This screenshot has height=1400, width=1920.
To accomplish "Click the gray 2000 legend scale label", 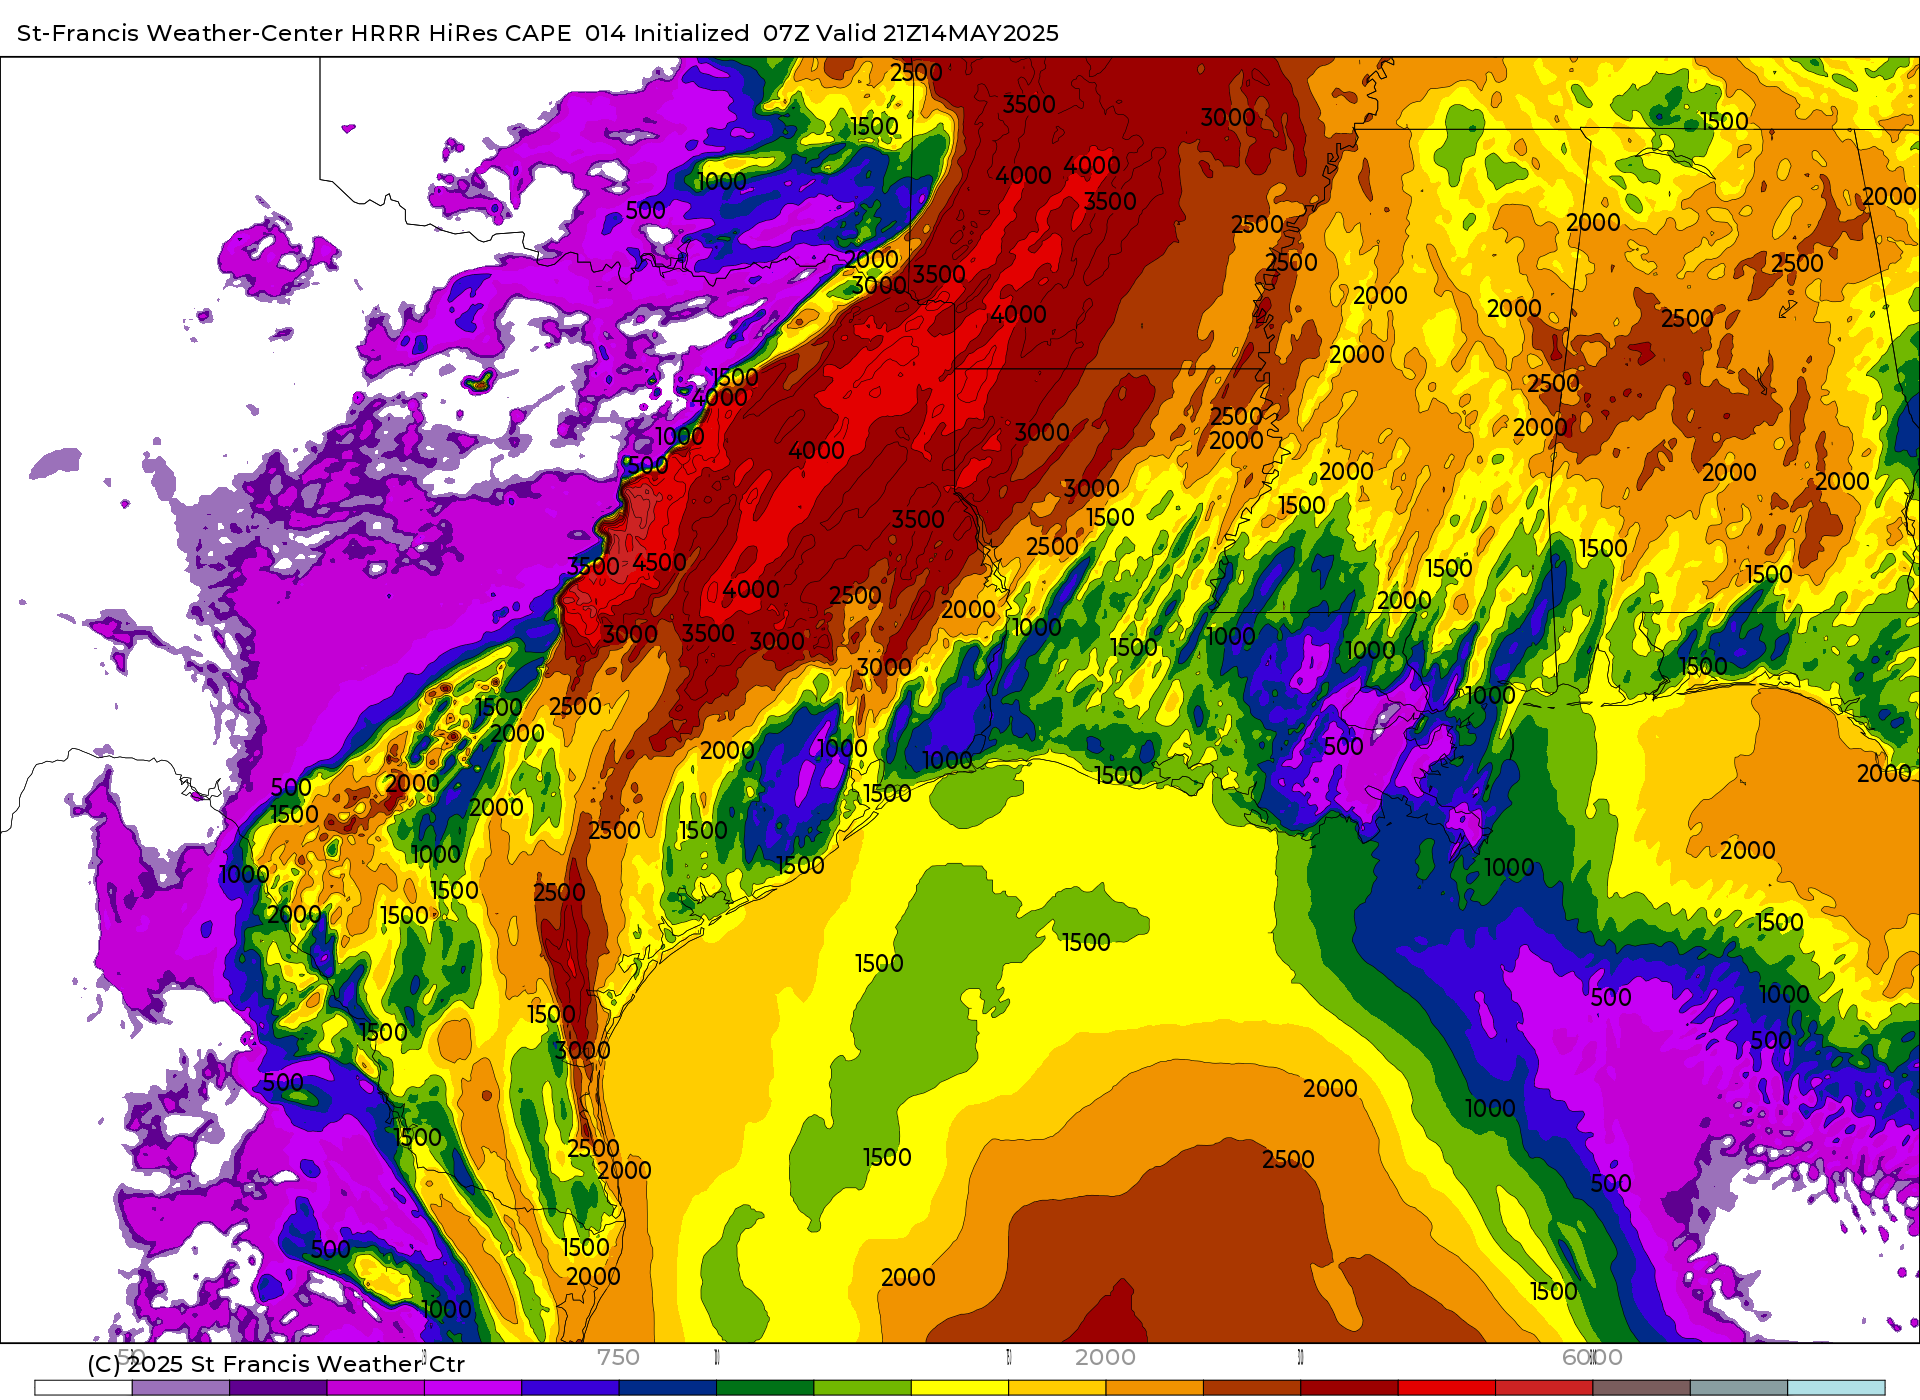I will coord(1105,1357).
